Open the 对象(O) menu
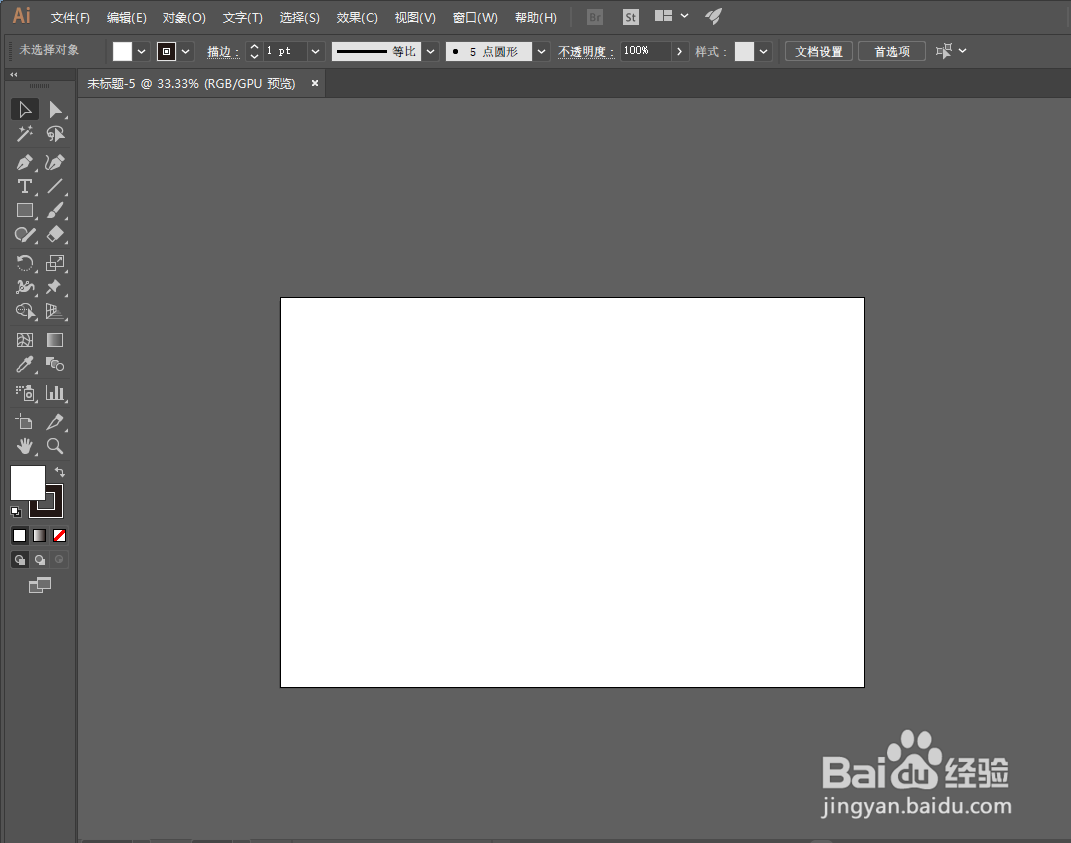The height and width of the screenshot is (843, 1071). pos(184,17)
